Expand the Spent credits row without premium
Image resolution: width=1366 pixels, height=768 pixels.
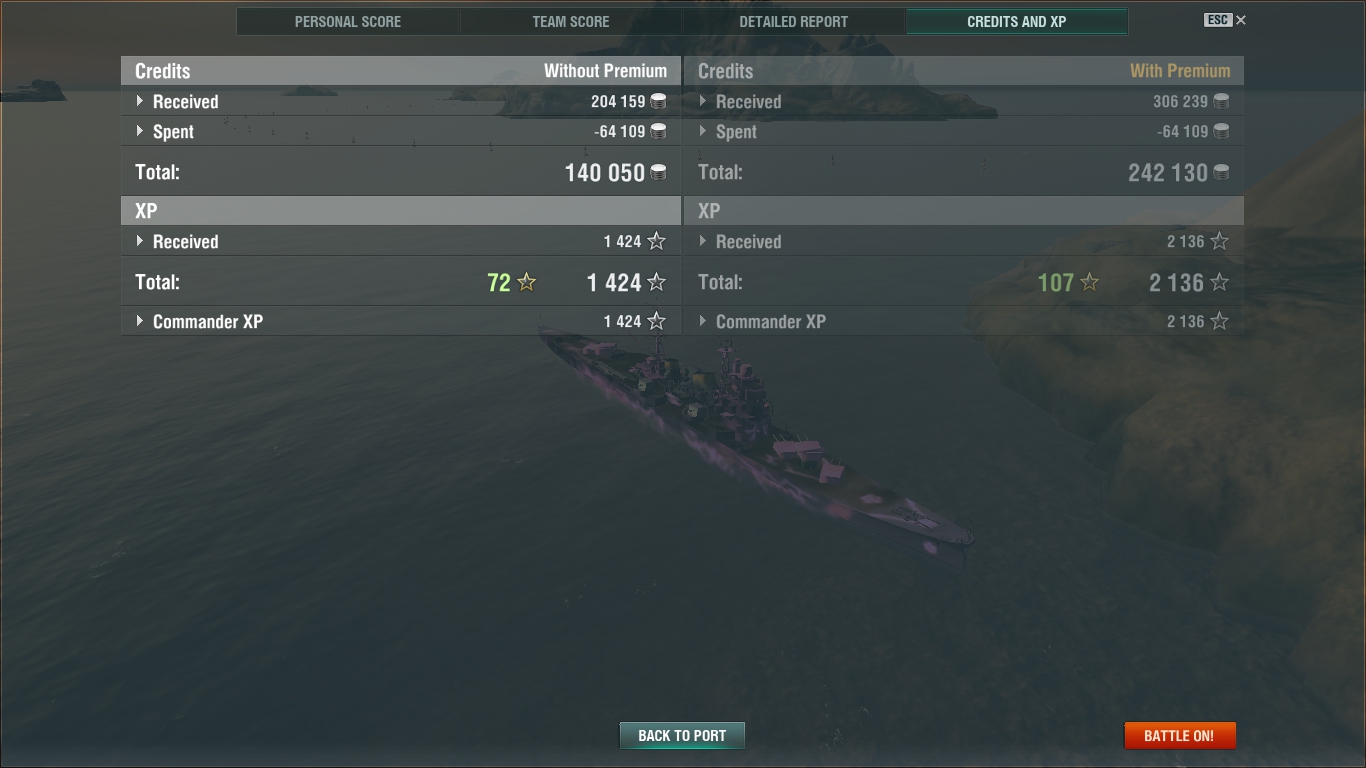(x=401, y=131)
